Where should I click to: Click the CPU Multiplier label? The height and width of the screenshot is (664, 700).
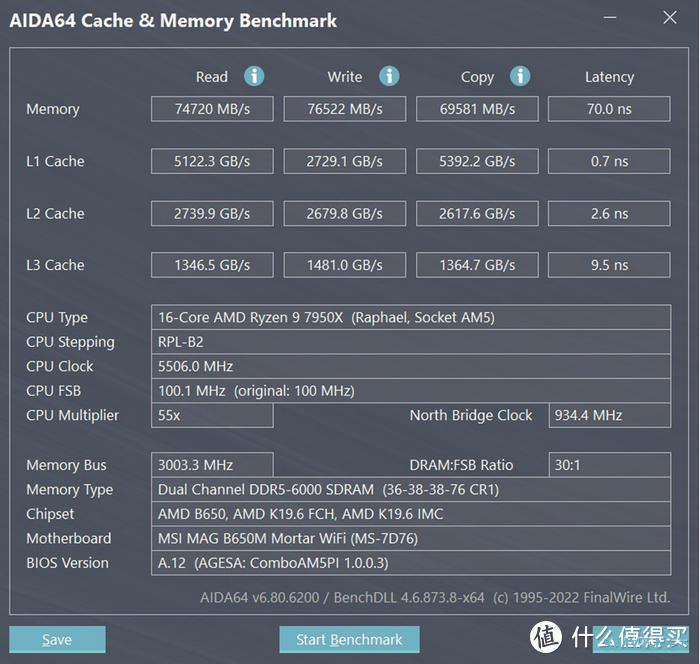72,416
